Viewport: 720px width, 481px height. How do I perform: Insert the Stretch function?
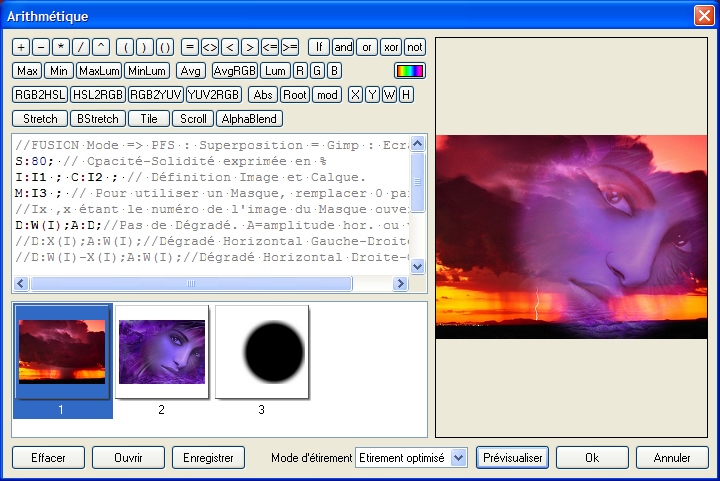coord(40,118)
